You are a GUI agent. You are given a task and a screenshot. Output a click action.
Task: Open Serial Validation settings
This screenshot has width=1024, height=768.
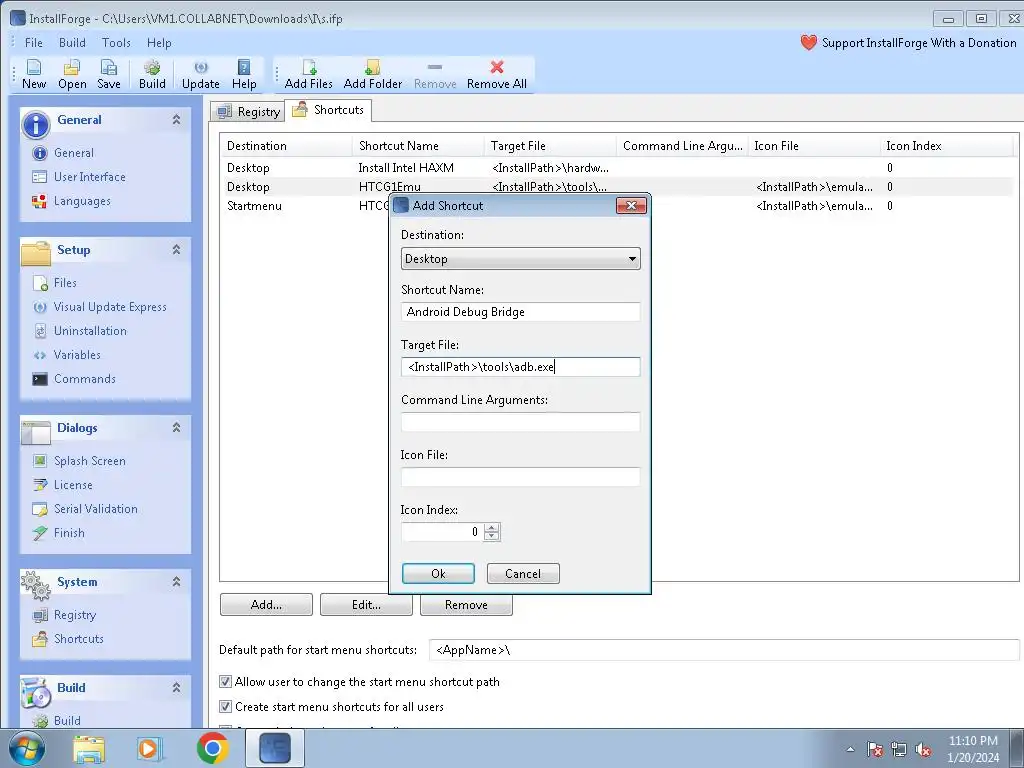coord(95,509)
